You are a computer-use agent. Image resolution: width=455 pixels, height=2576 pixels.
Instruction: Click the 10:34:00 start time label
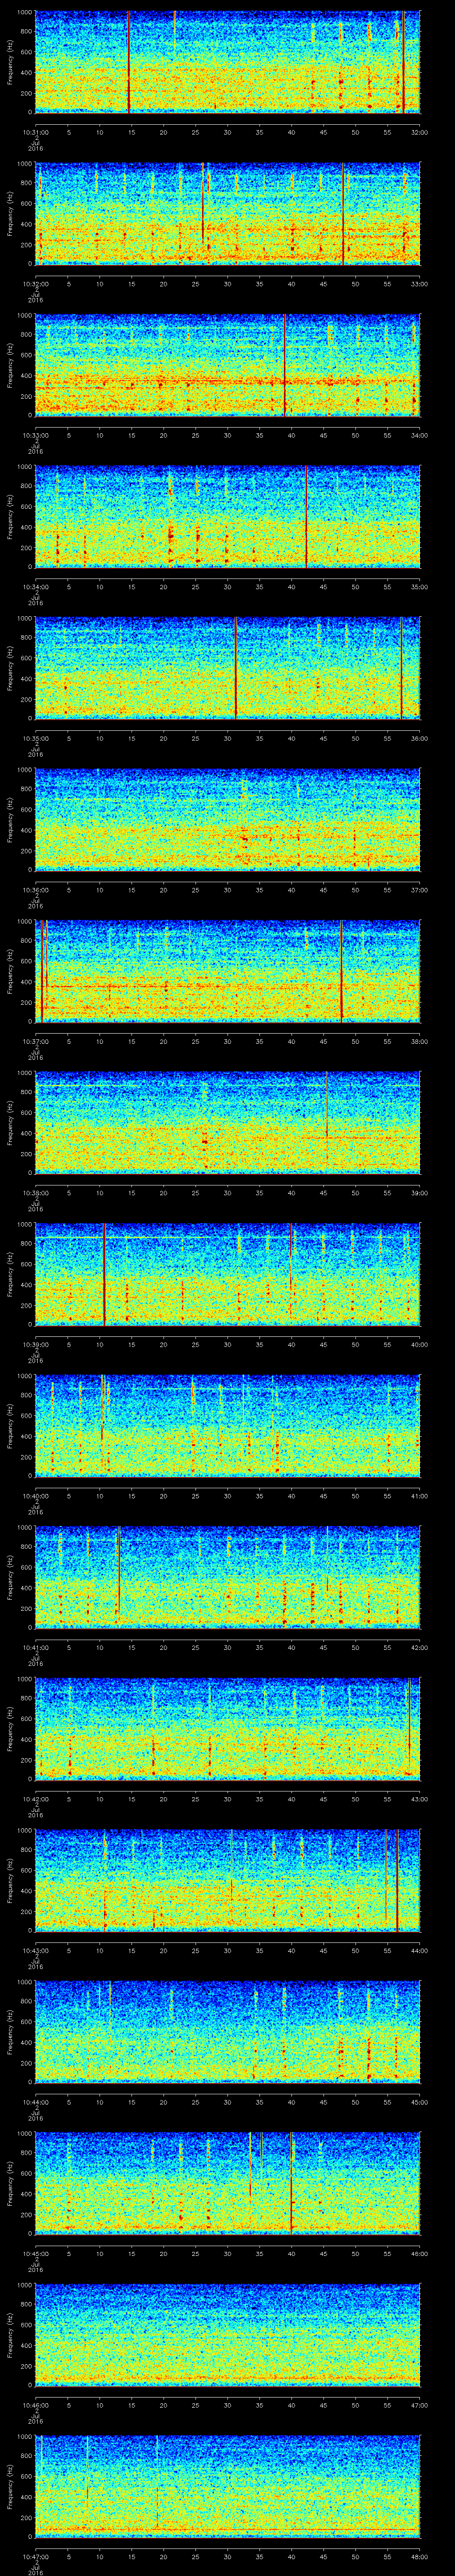[36, 586]
